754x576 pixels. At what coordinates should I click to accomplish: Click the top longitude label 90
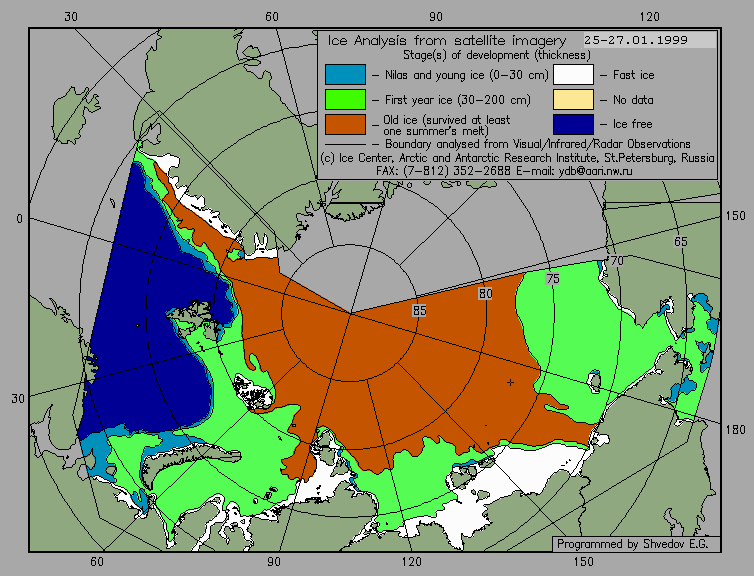(436, 17)
